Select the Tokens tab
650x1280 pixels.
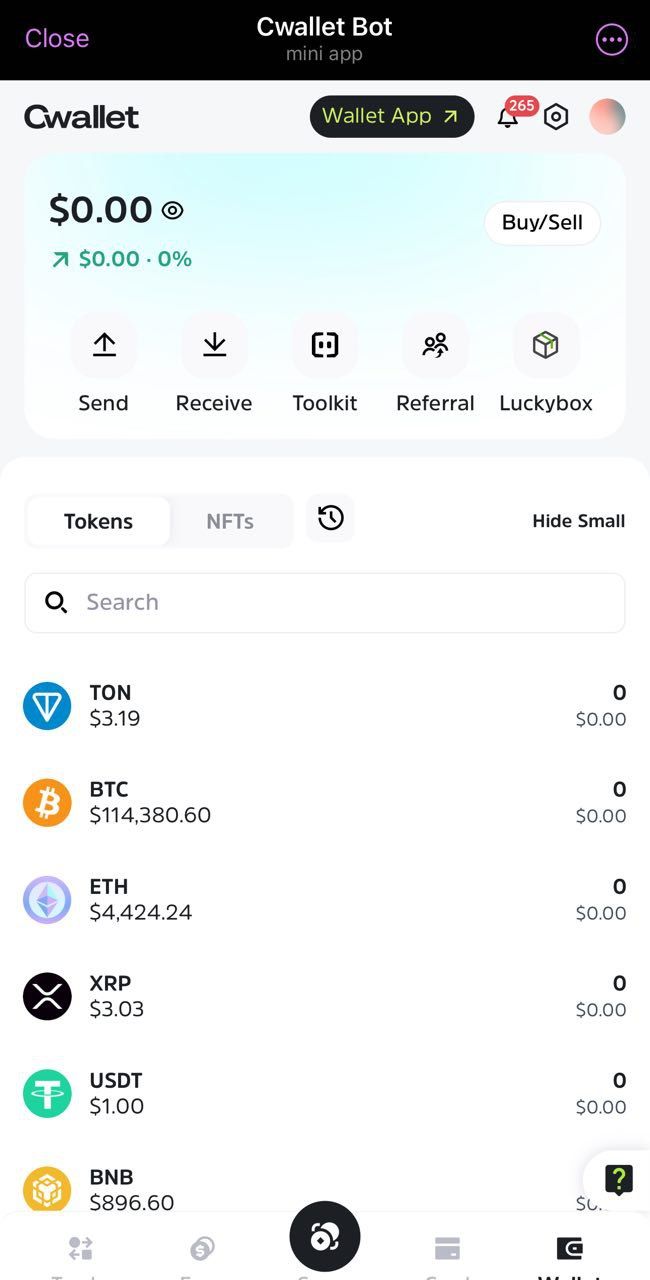[98, 520]
